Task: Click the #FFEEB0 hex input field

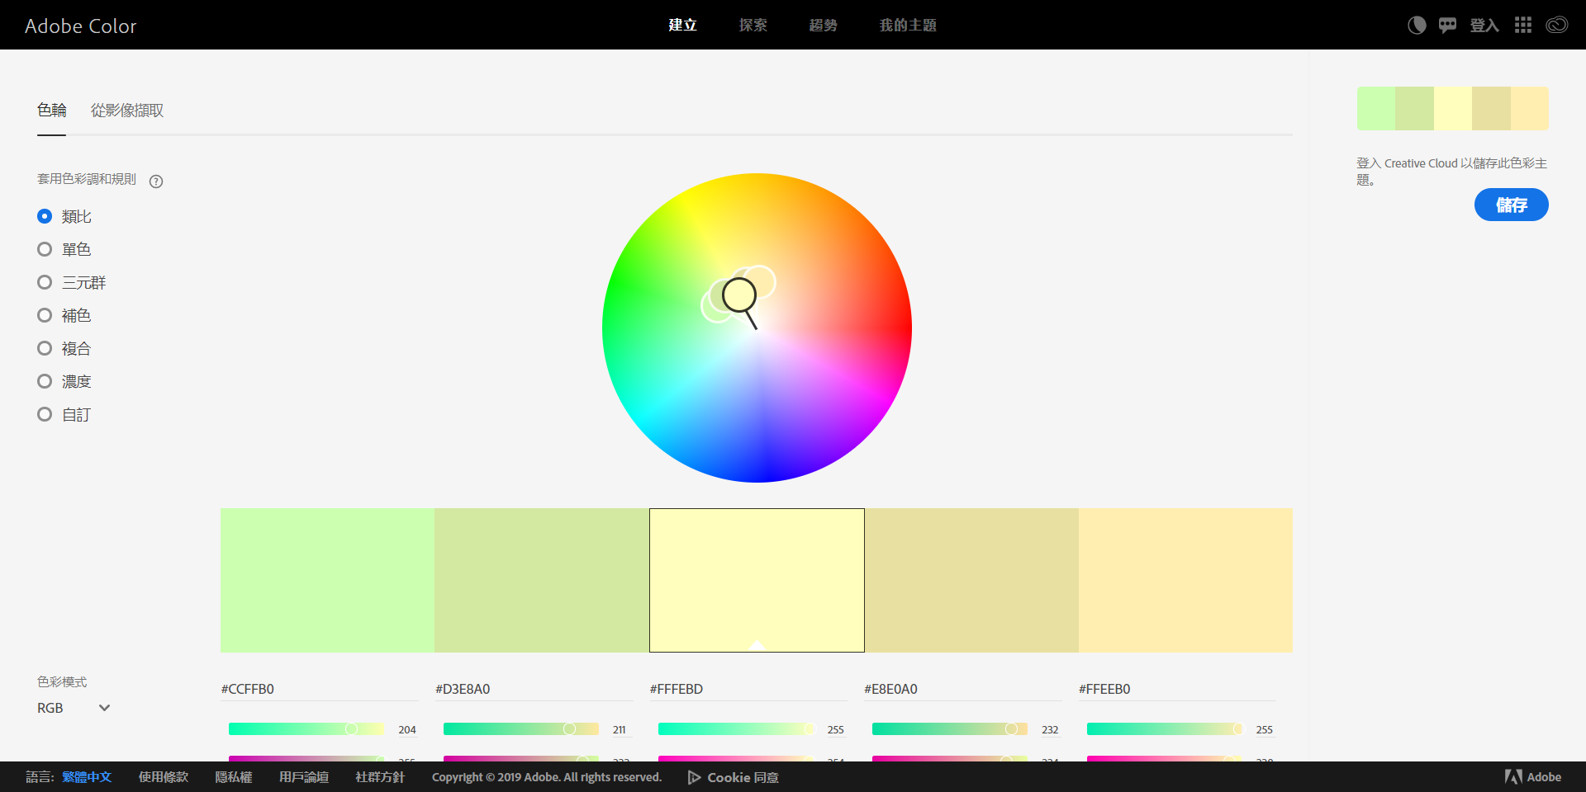Action: click(1177, 689)
